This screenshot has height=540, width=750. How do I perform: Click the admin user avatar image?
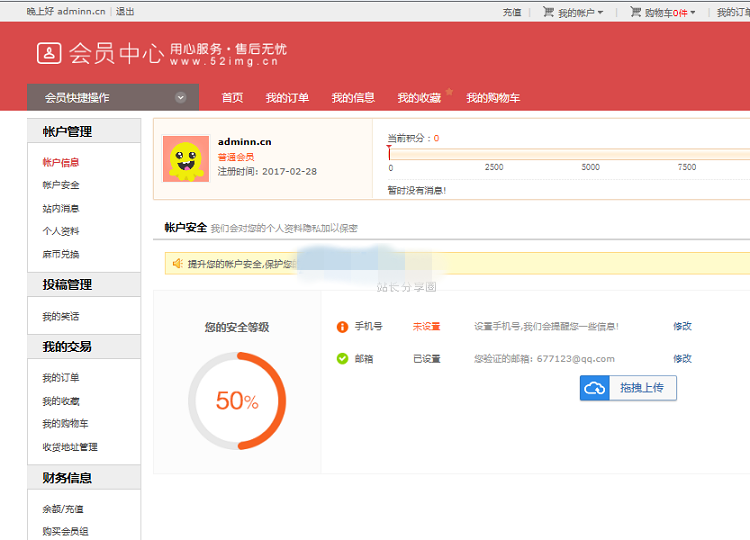pyautogui.click(x=186, y=159)
